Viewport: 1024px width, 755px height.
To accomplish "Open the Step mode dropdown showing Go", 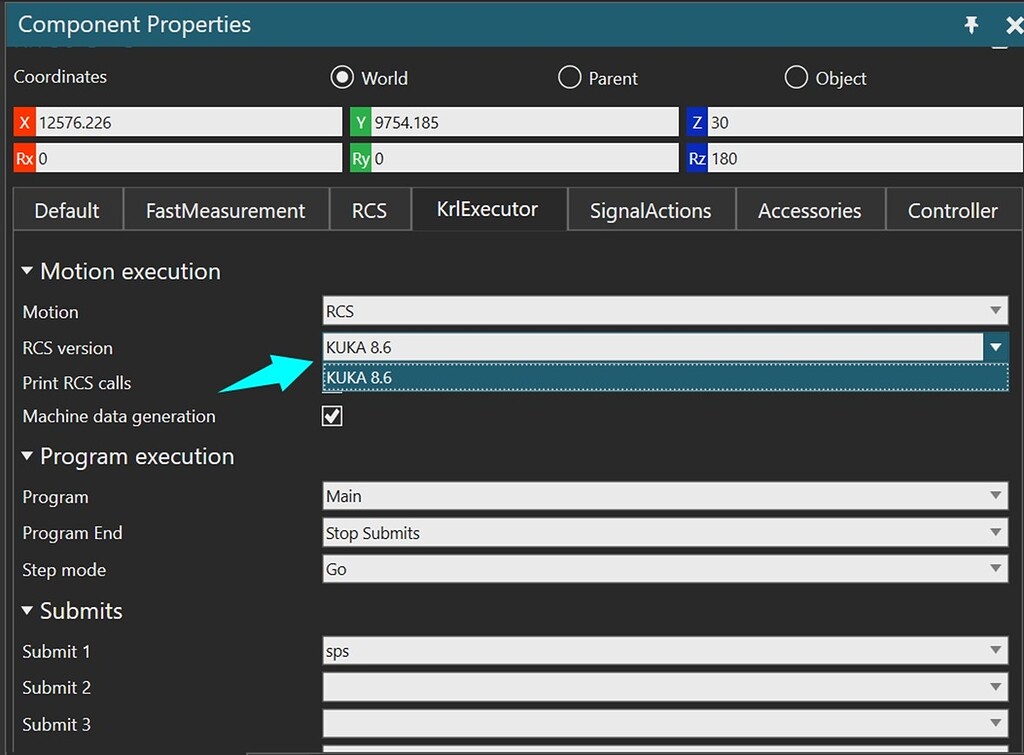I will [x=996, y=569].
